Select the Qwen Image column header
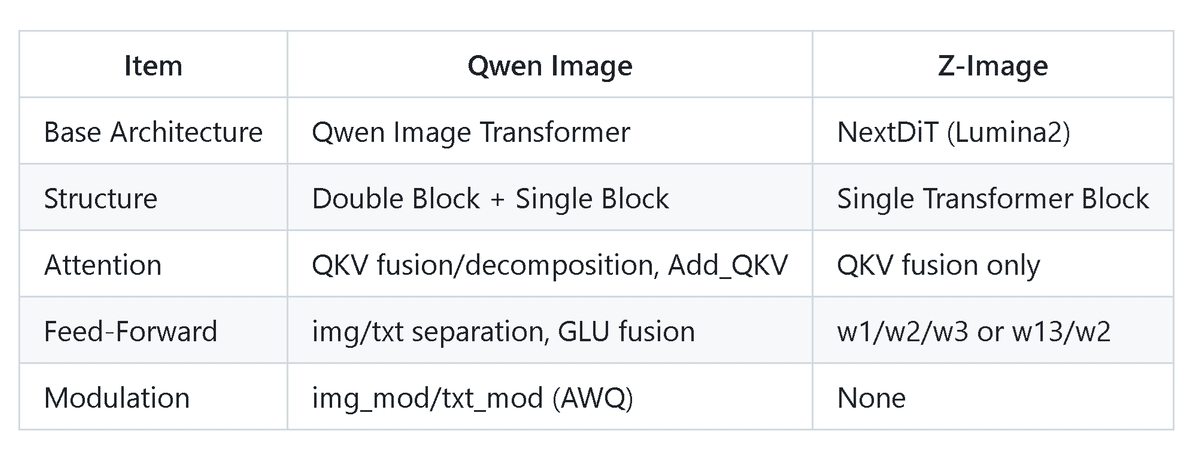Screen dimensions: 1200x455 (x=550, y=66)
